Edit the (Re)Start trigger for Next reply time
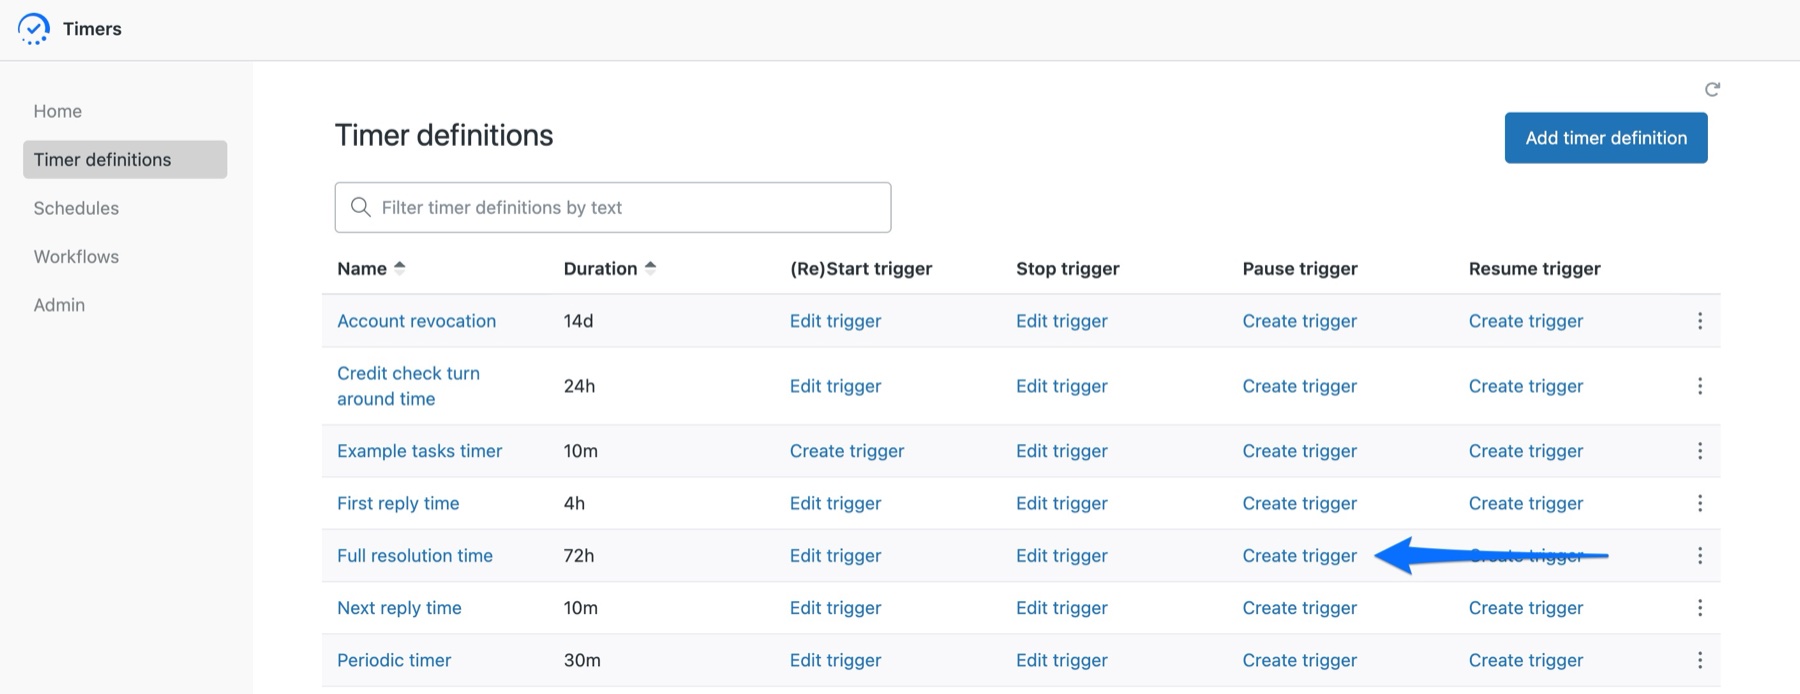 pyautogui.click(x=835, y=608)
